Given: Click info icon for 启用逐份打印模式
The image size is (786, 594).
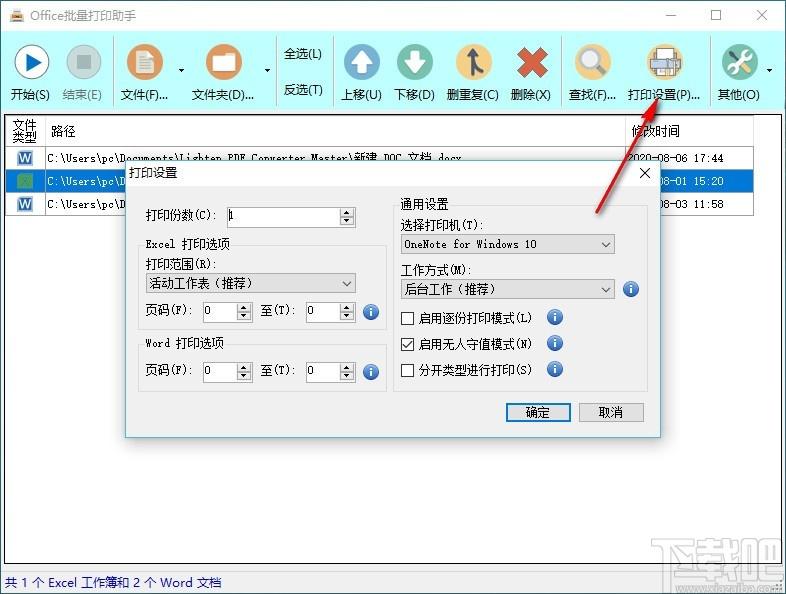Looking at the screenshot, I should click(x=554, y=317).
